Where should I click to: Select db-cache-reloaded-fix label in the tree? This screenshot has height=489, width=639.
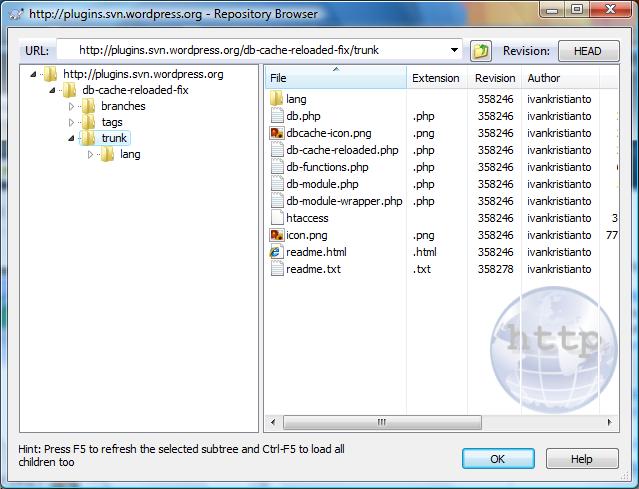(x=135, y=90)
